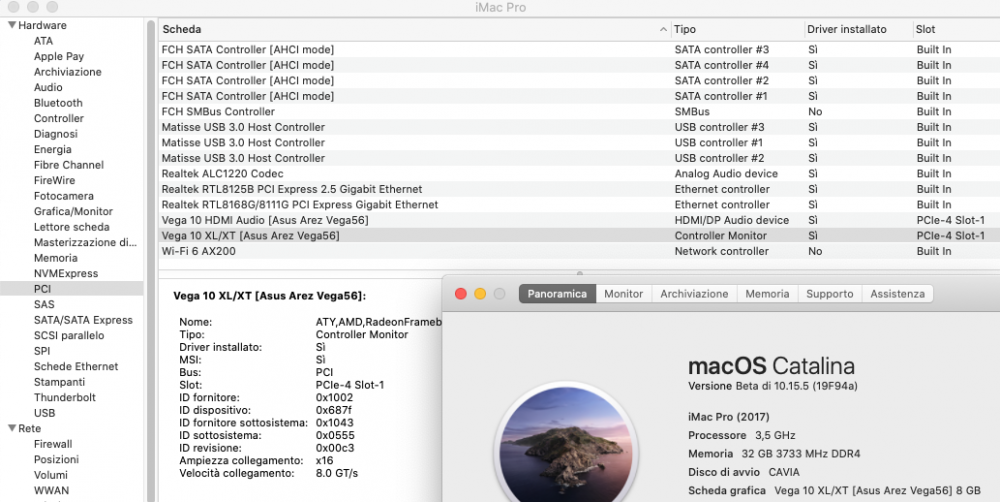Click the 0x687f device ID value
The height and width of the screenshot is (502, 1000).
334,410
